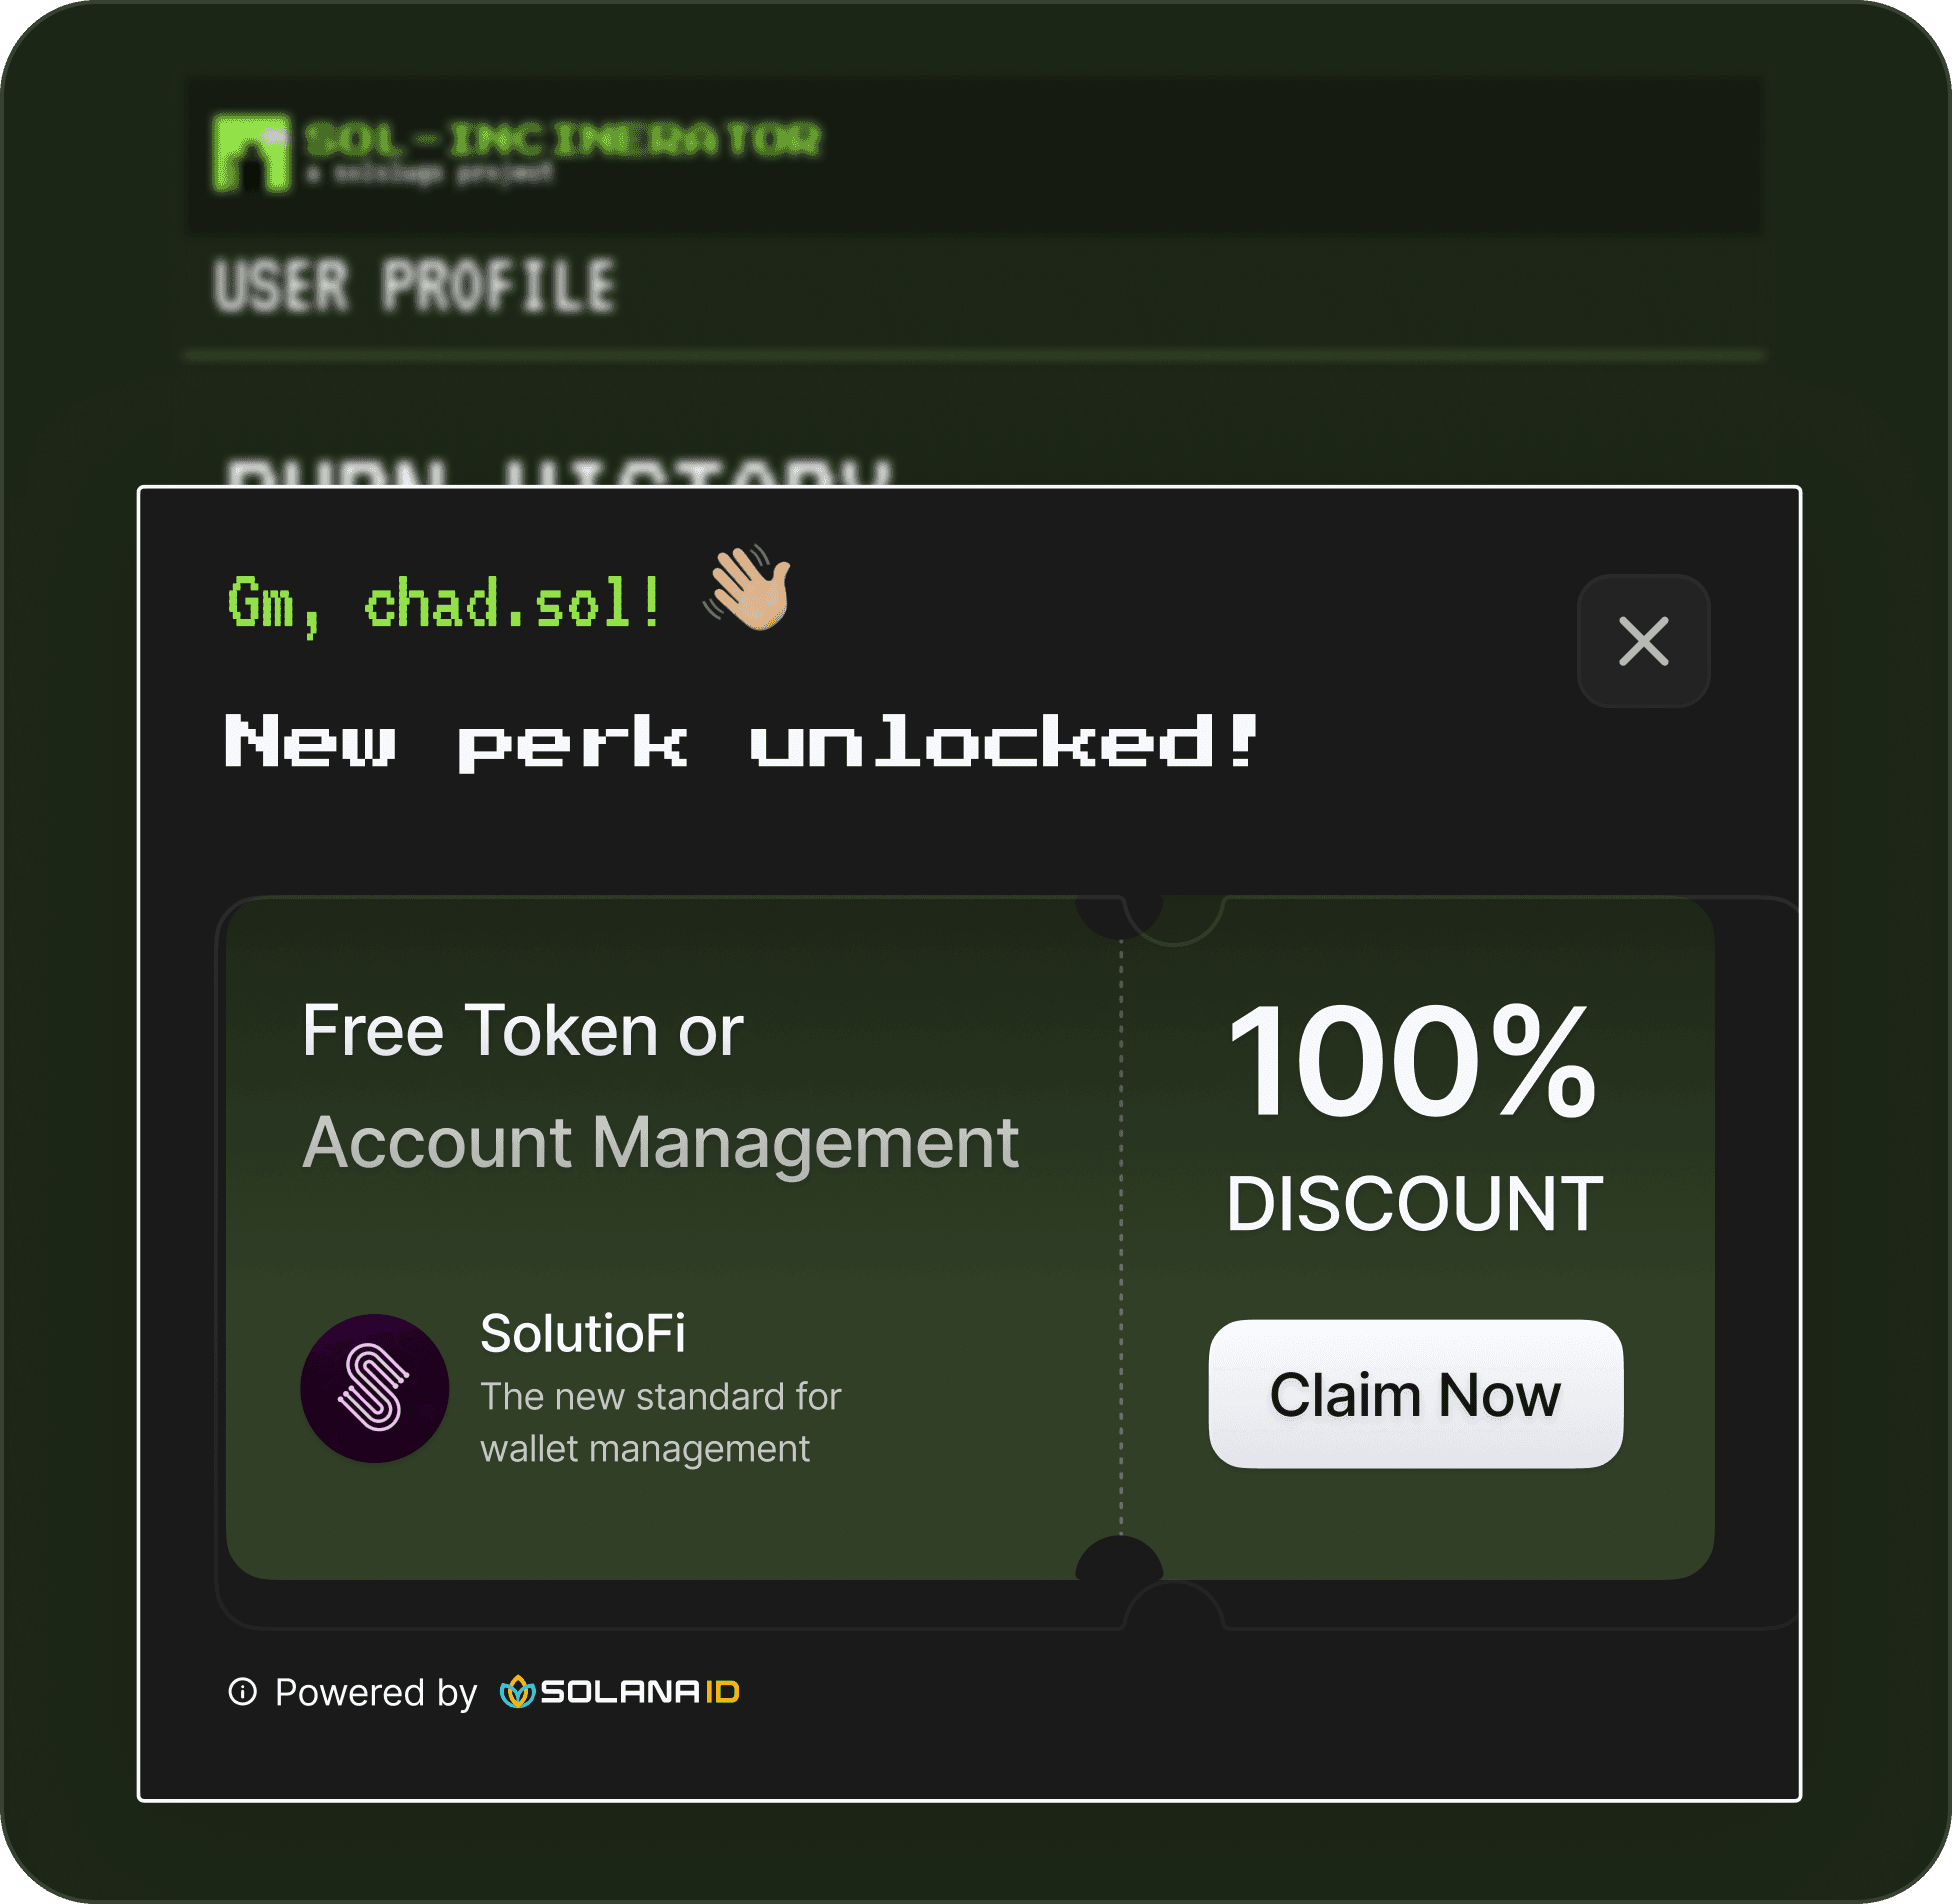Claim the discount with Claim Now

coord(1415,1394)
